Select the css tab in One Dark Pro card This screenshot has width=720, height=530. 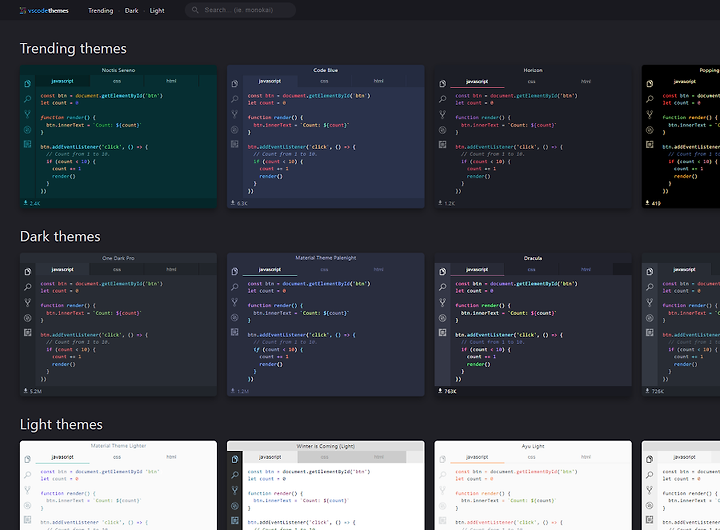coord(117,270)
